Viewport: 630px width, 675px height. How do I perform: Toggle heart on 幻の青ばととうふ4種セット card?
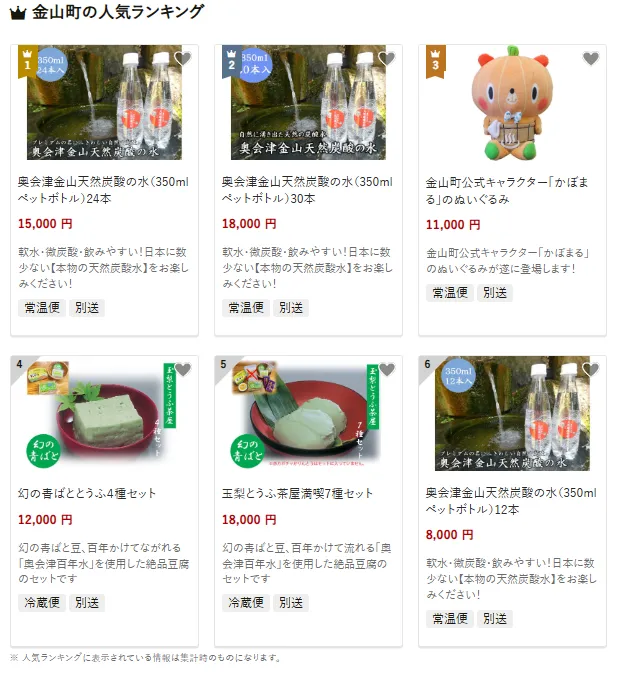click(183, 369)
